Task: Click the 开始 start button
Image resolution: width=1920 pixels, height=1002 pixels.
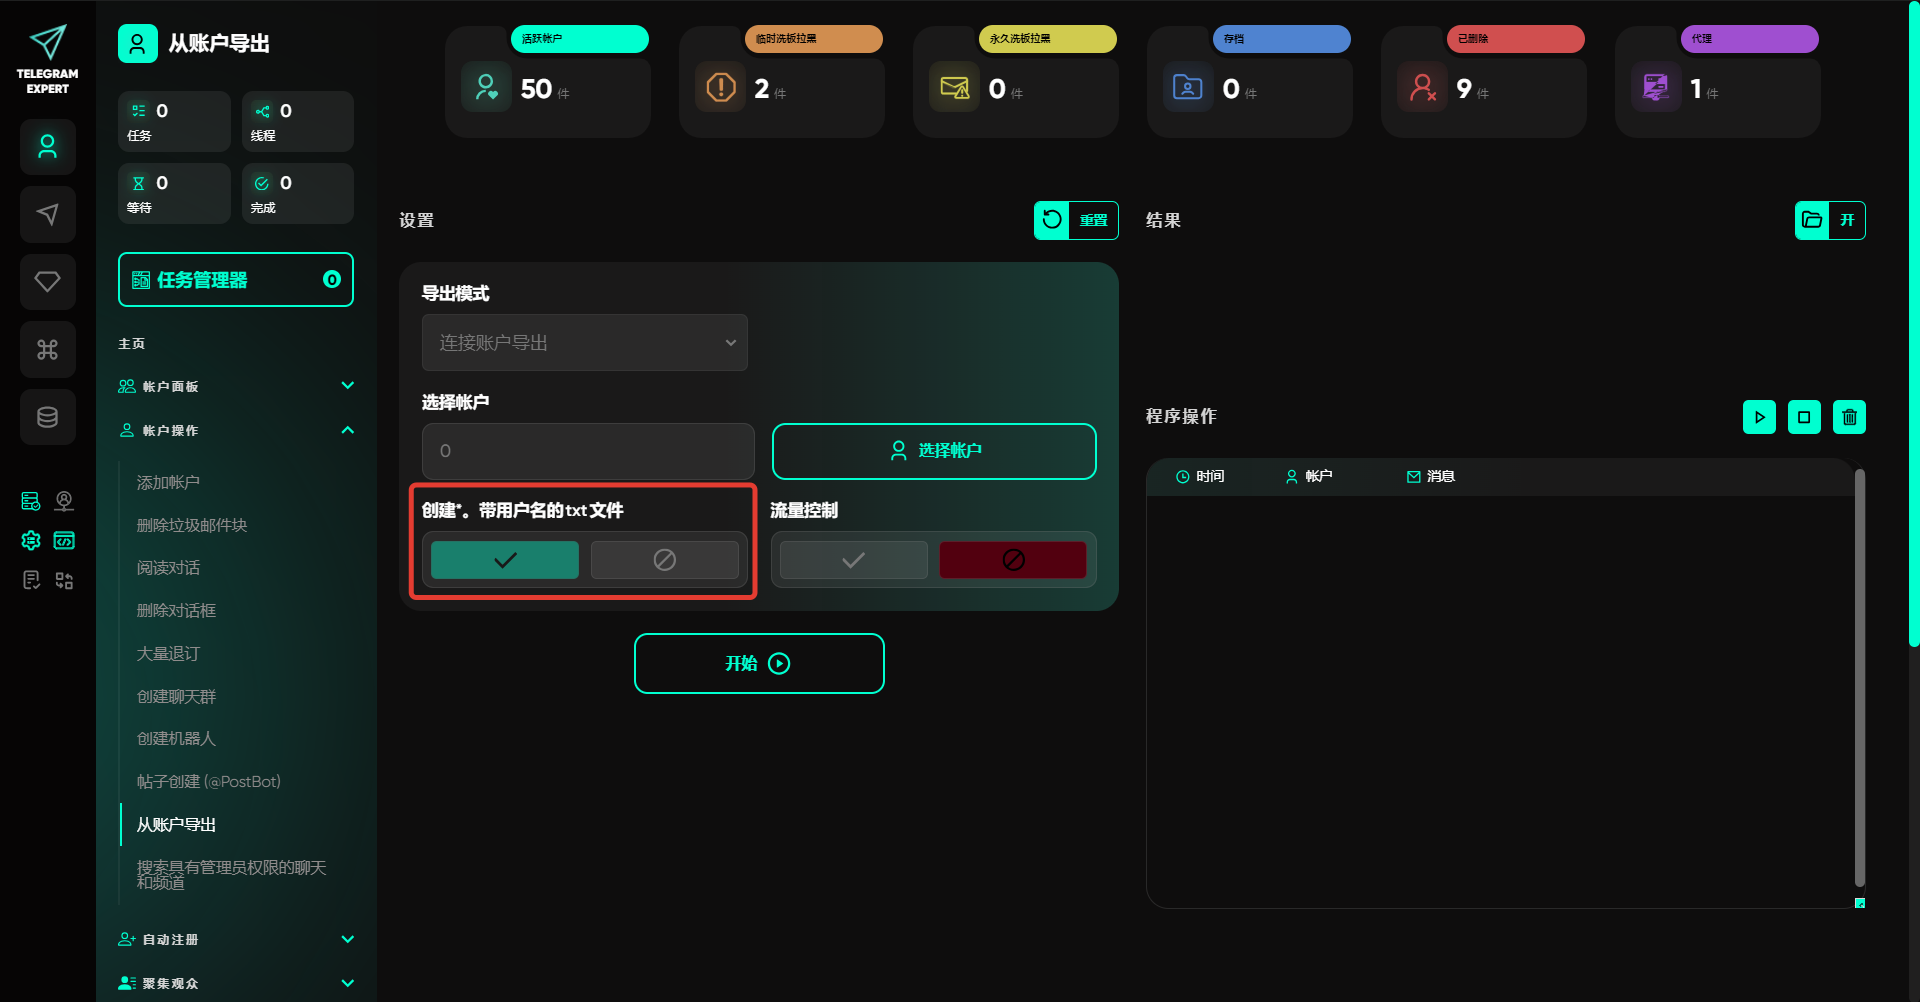Action: tap(759, 663)
